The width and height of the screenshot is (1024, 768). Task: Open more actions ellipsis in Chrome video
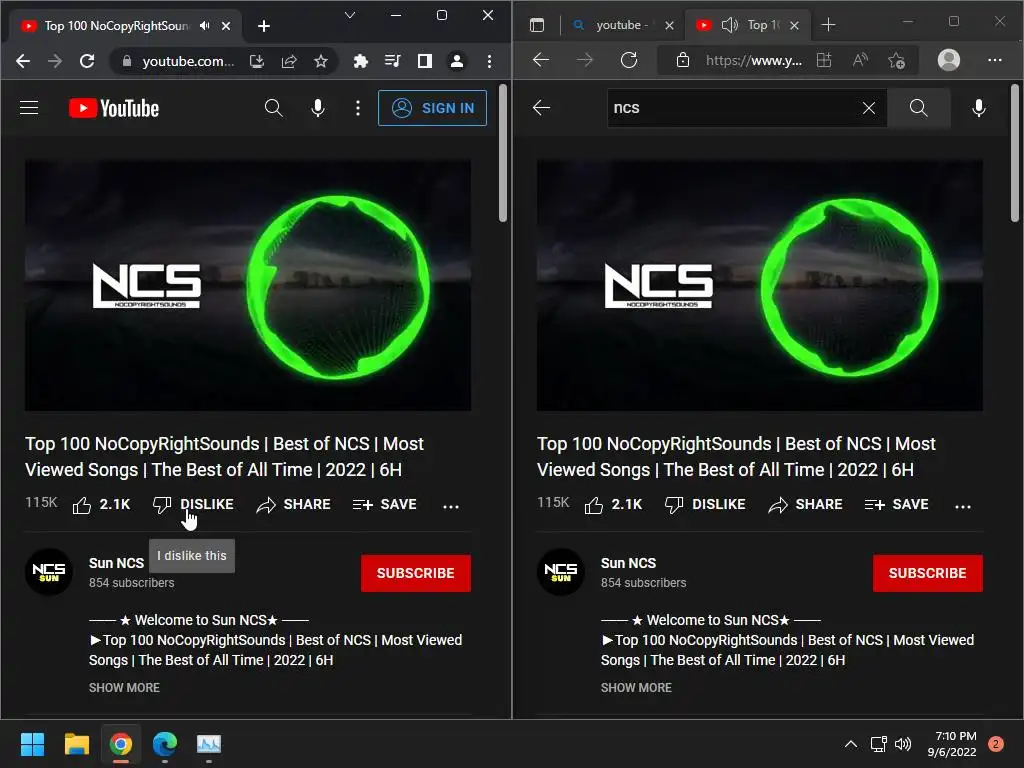(451, 506)
